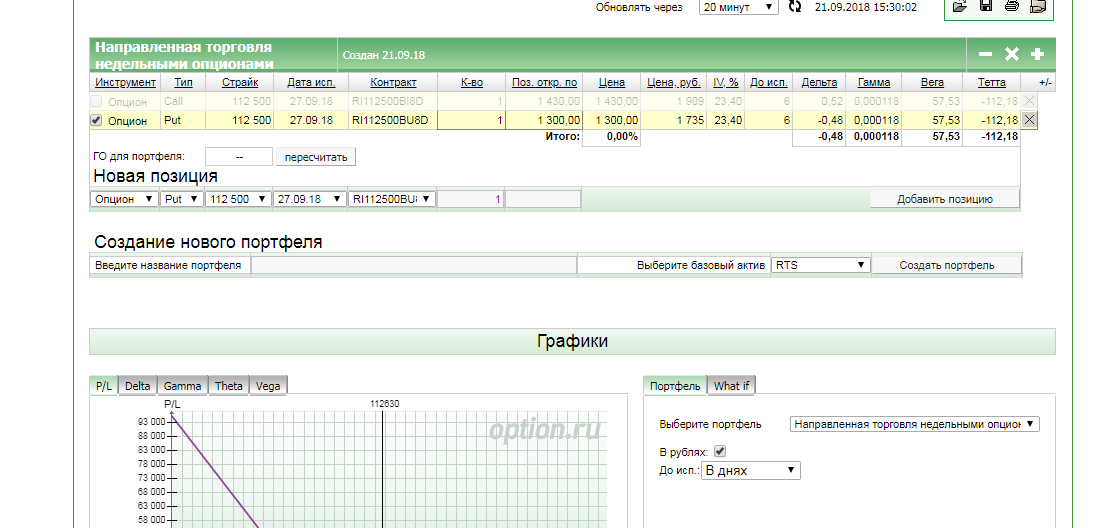The image size is (1114, 528).
Task: Switch to the Theta chart tab
Action: (229, 386)
